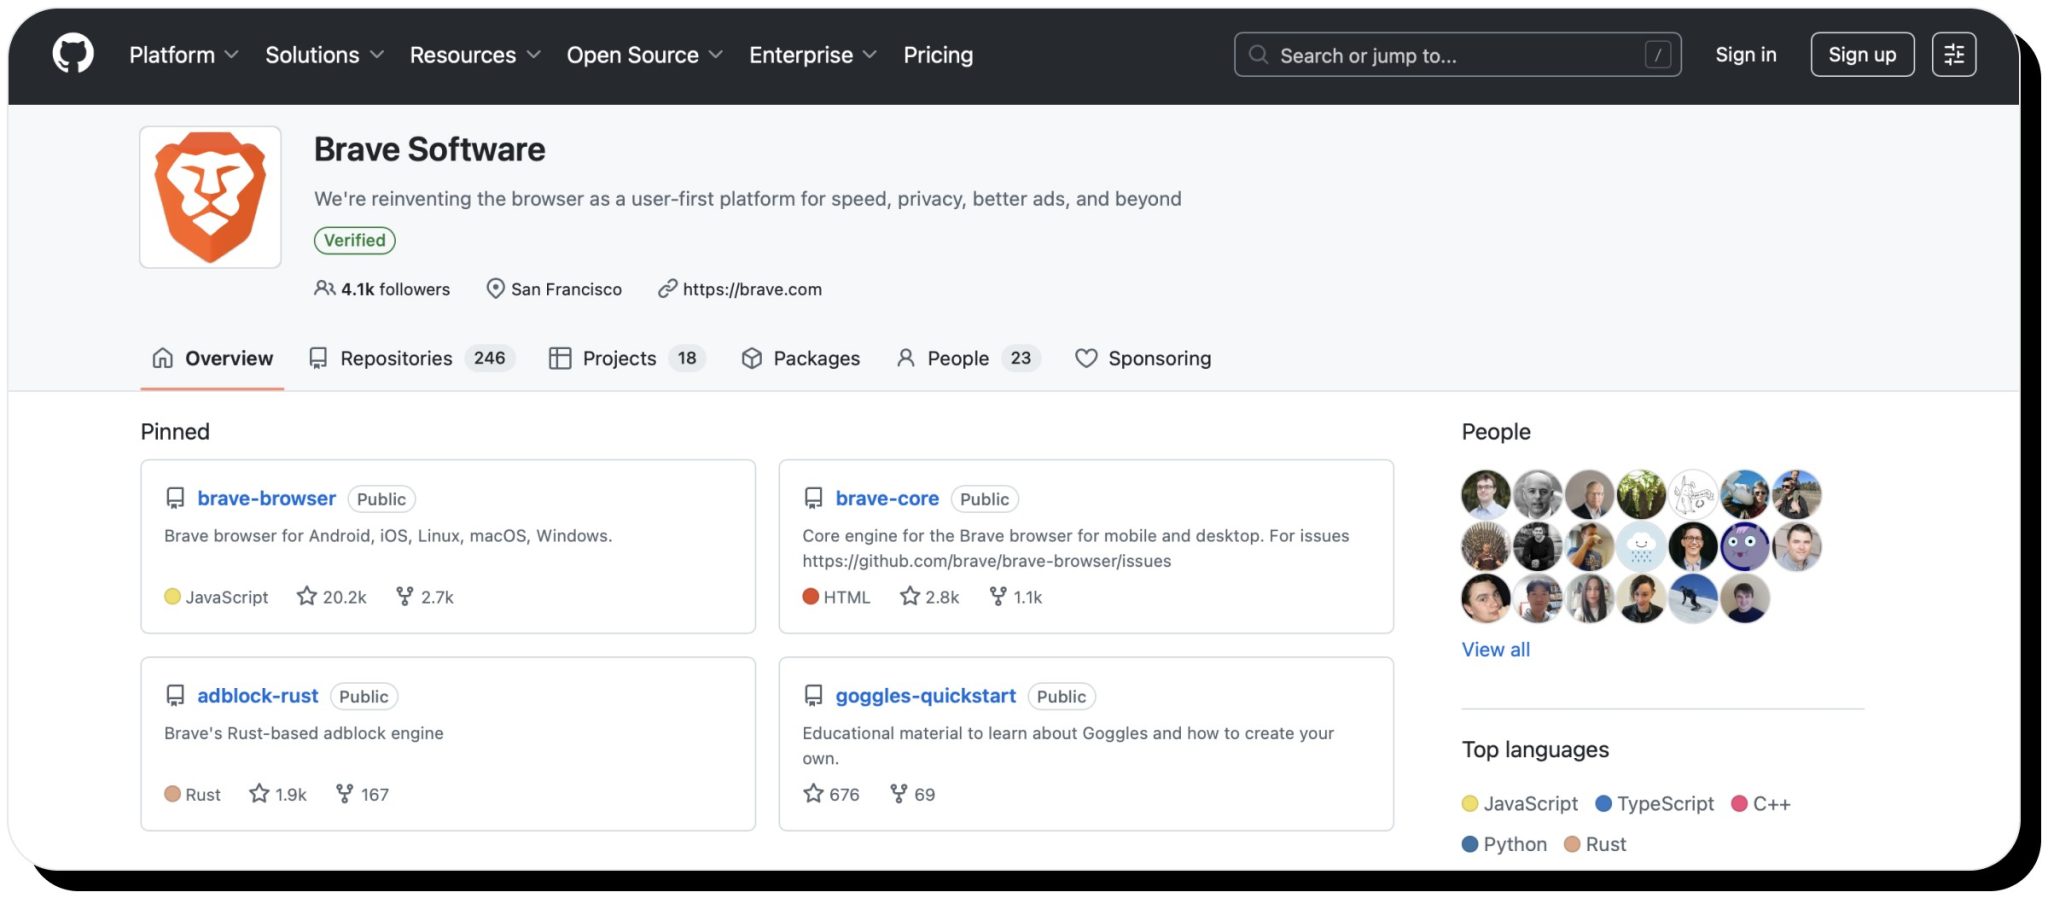Click the followers people icon

click(324, 288)
